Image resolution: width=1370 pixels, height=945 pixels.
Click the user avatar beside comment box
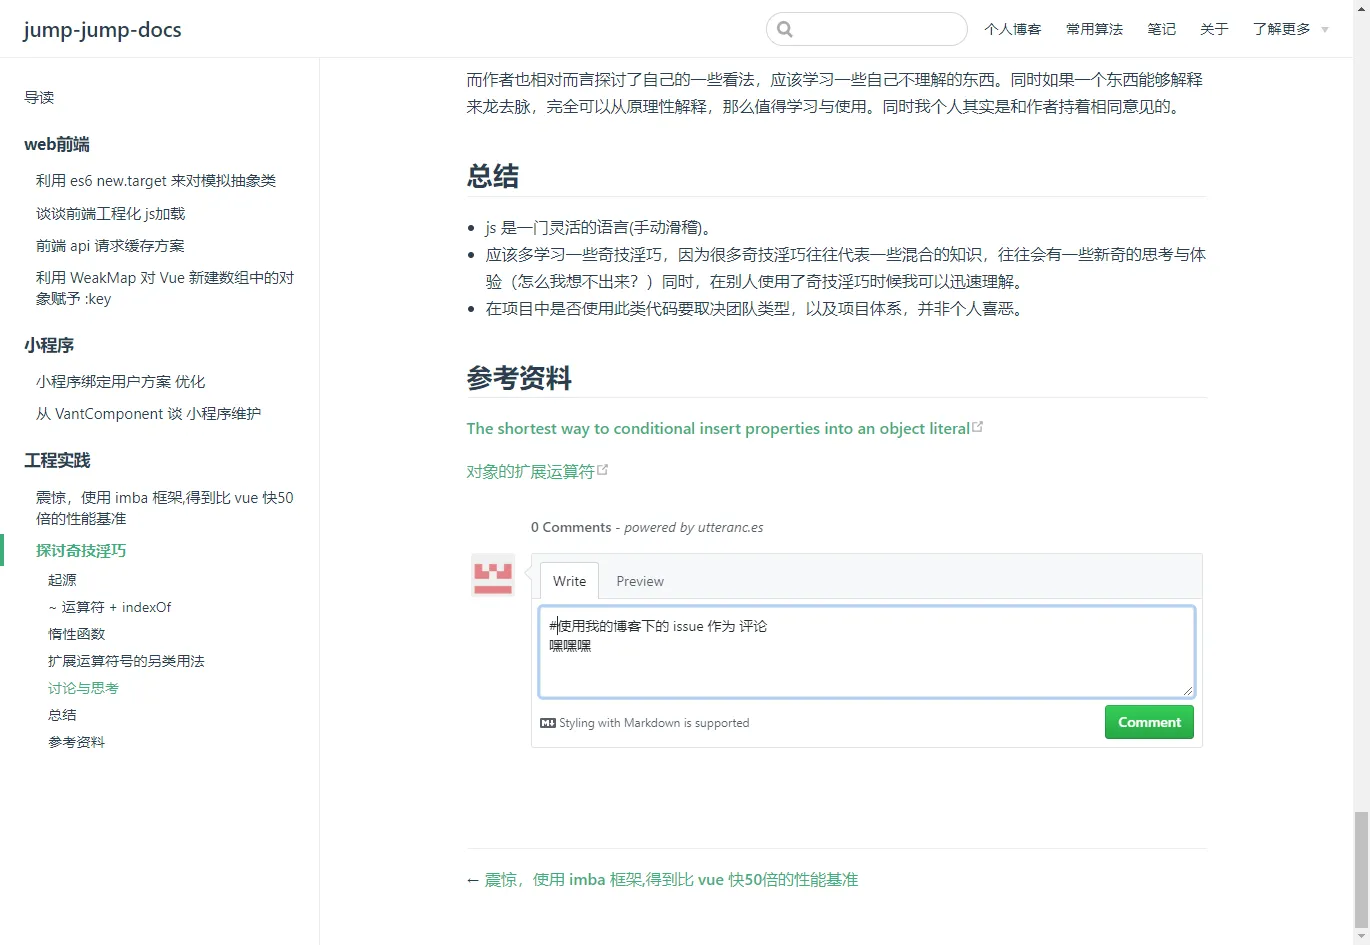493,575
